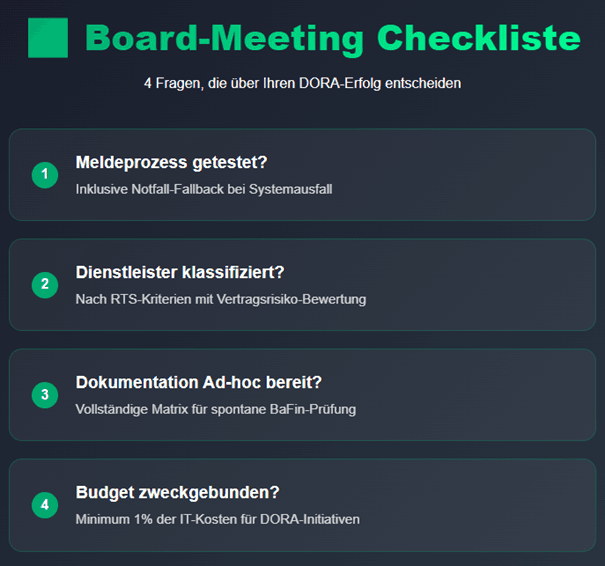Select the "Budget zweckgebunden?" heading
The height and width of the screenshot is (566, 605).
coord(177,492)
